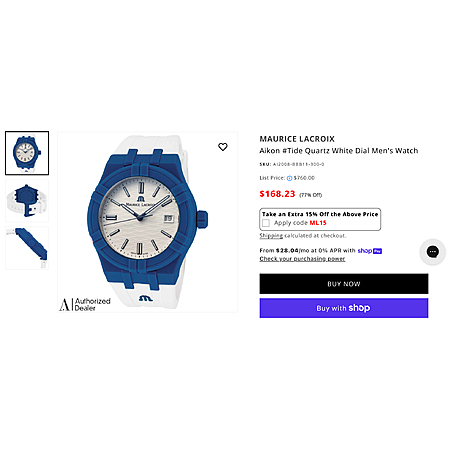Click the $168.23 sale price
The image size is (450, 450).
[x=277, y=194]
